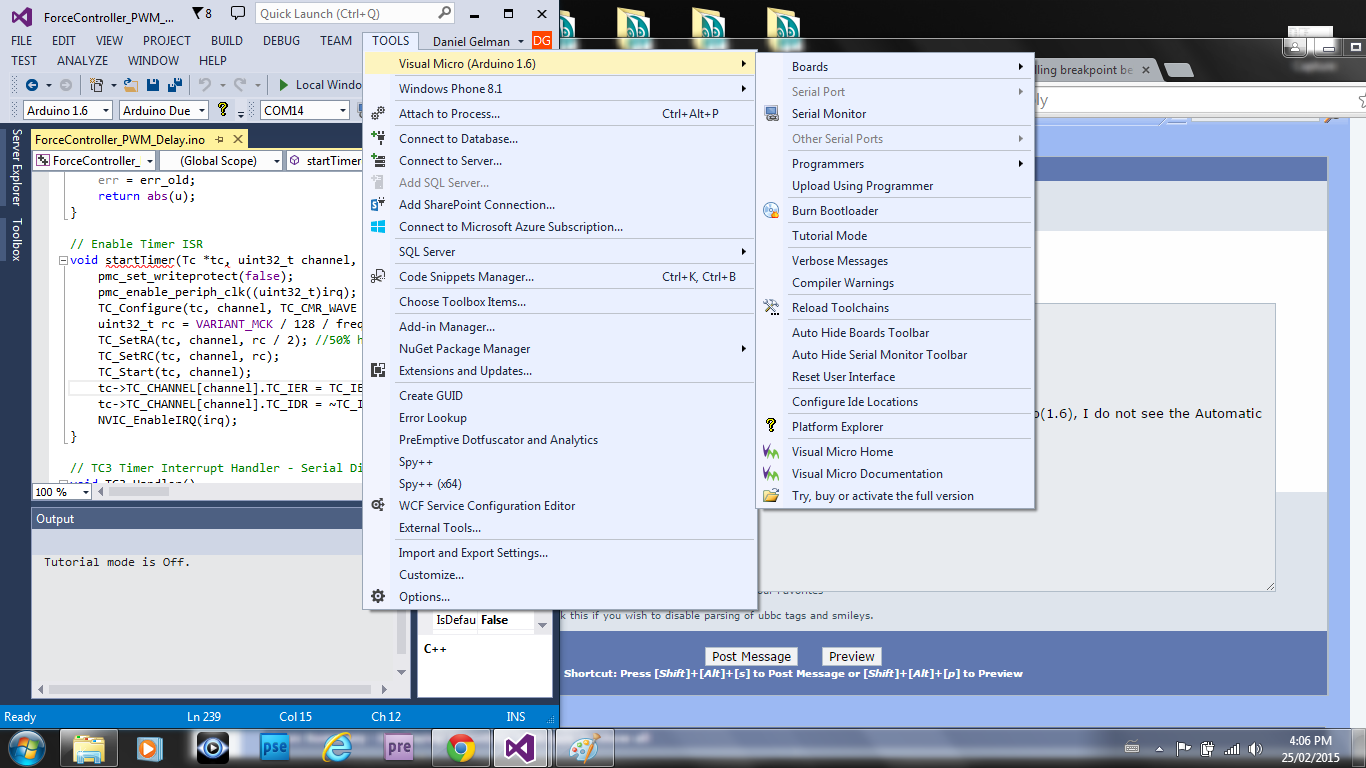Click the WCF Service Configuration Editor icon
This screenshot has height=768, width=1366.
(x=378, y=506)
